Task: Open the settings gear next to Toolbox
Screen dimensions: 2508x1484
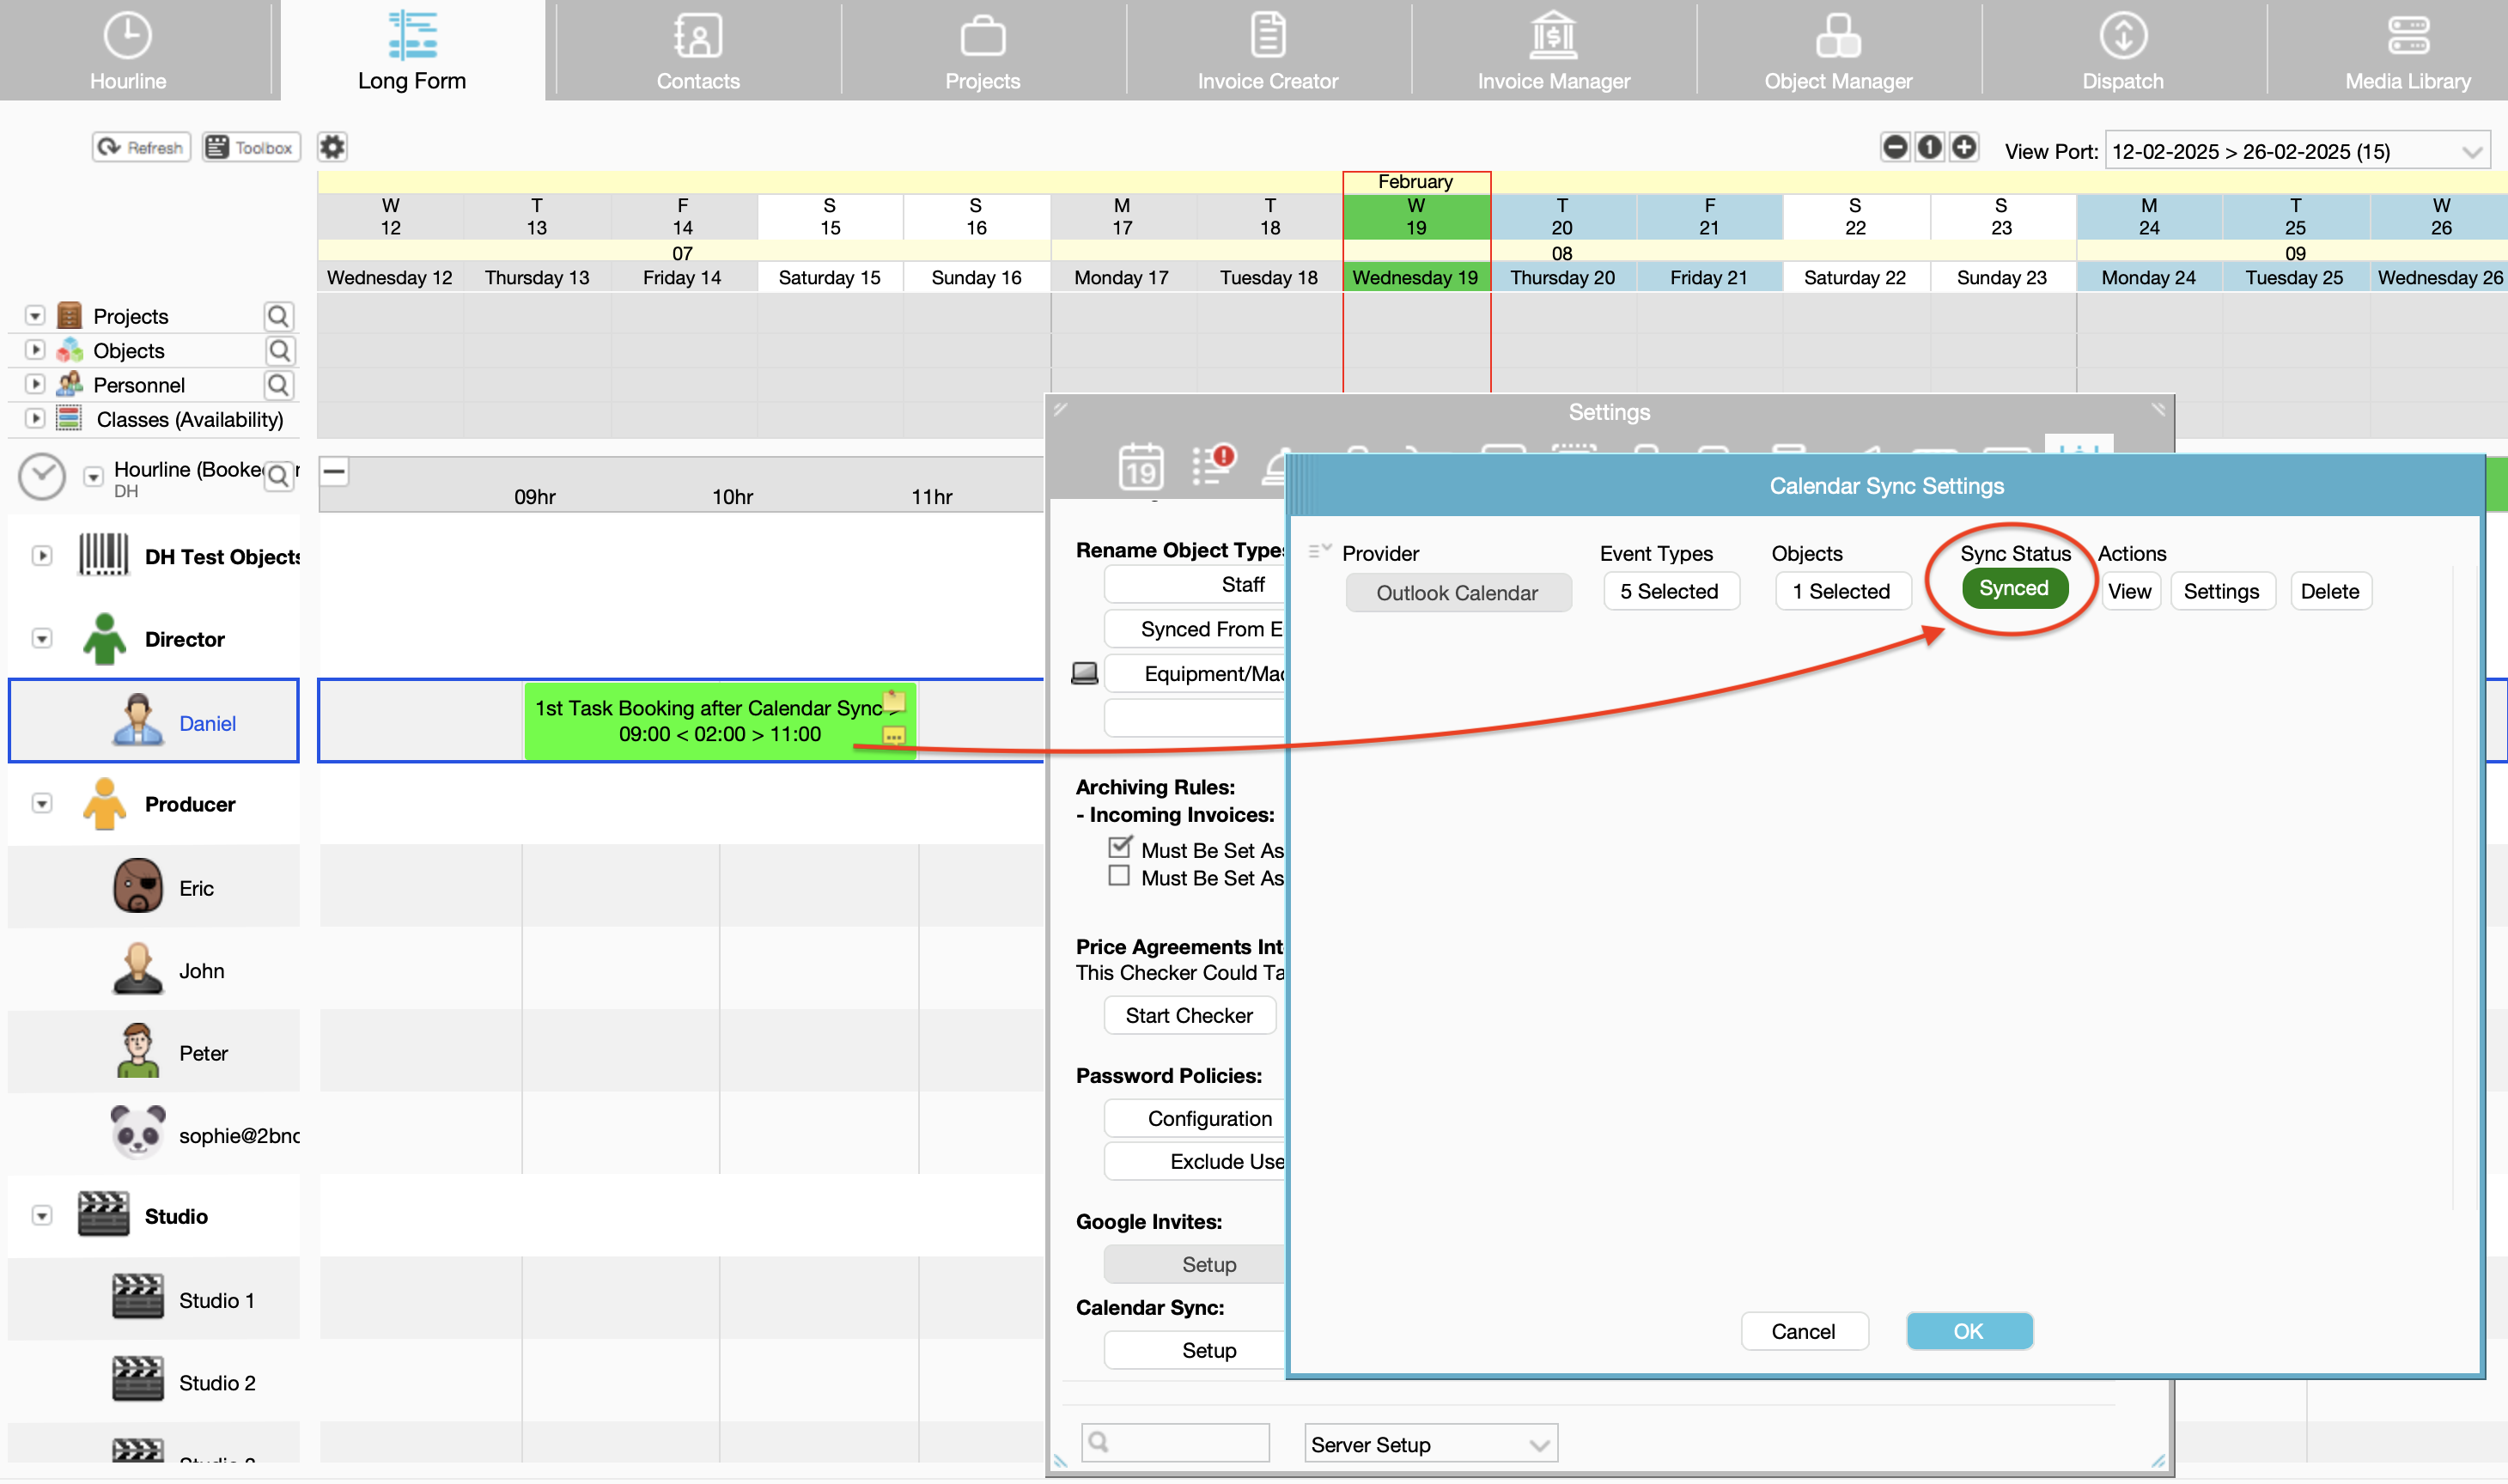Action: [x=332, y=147]
